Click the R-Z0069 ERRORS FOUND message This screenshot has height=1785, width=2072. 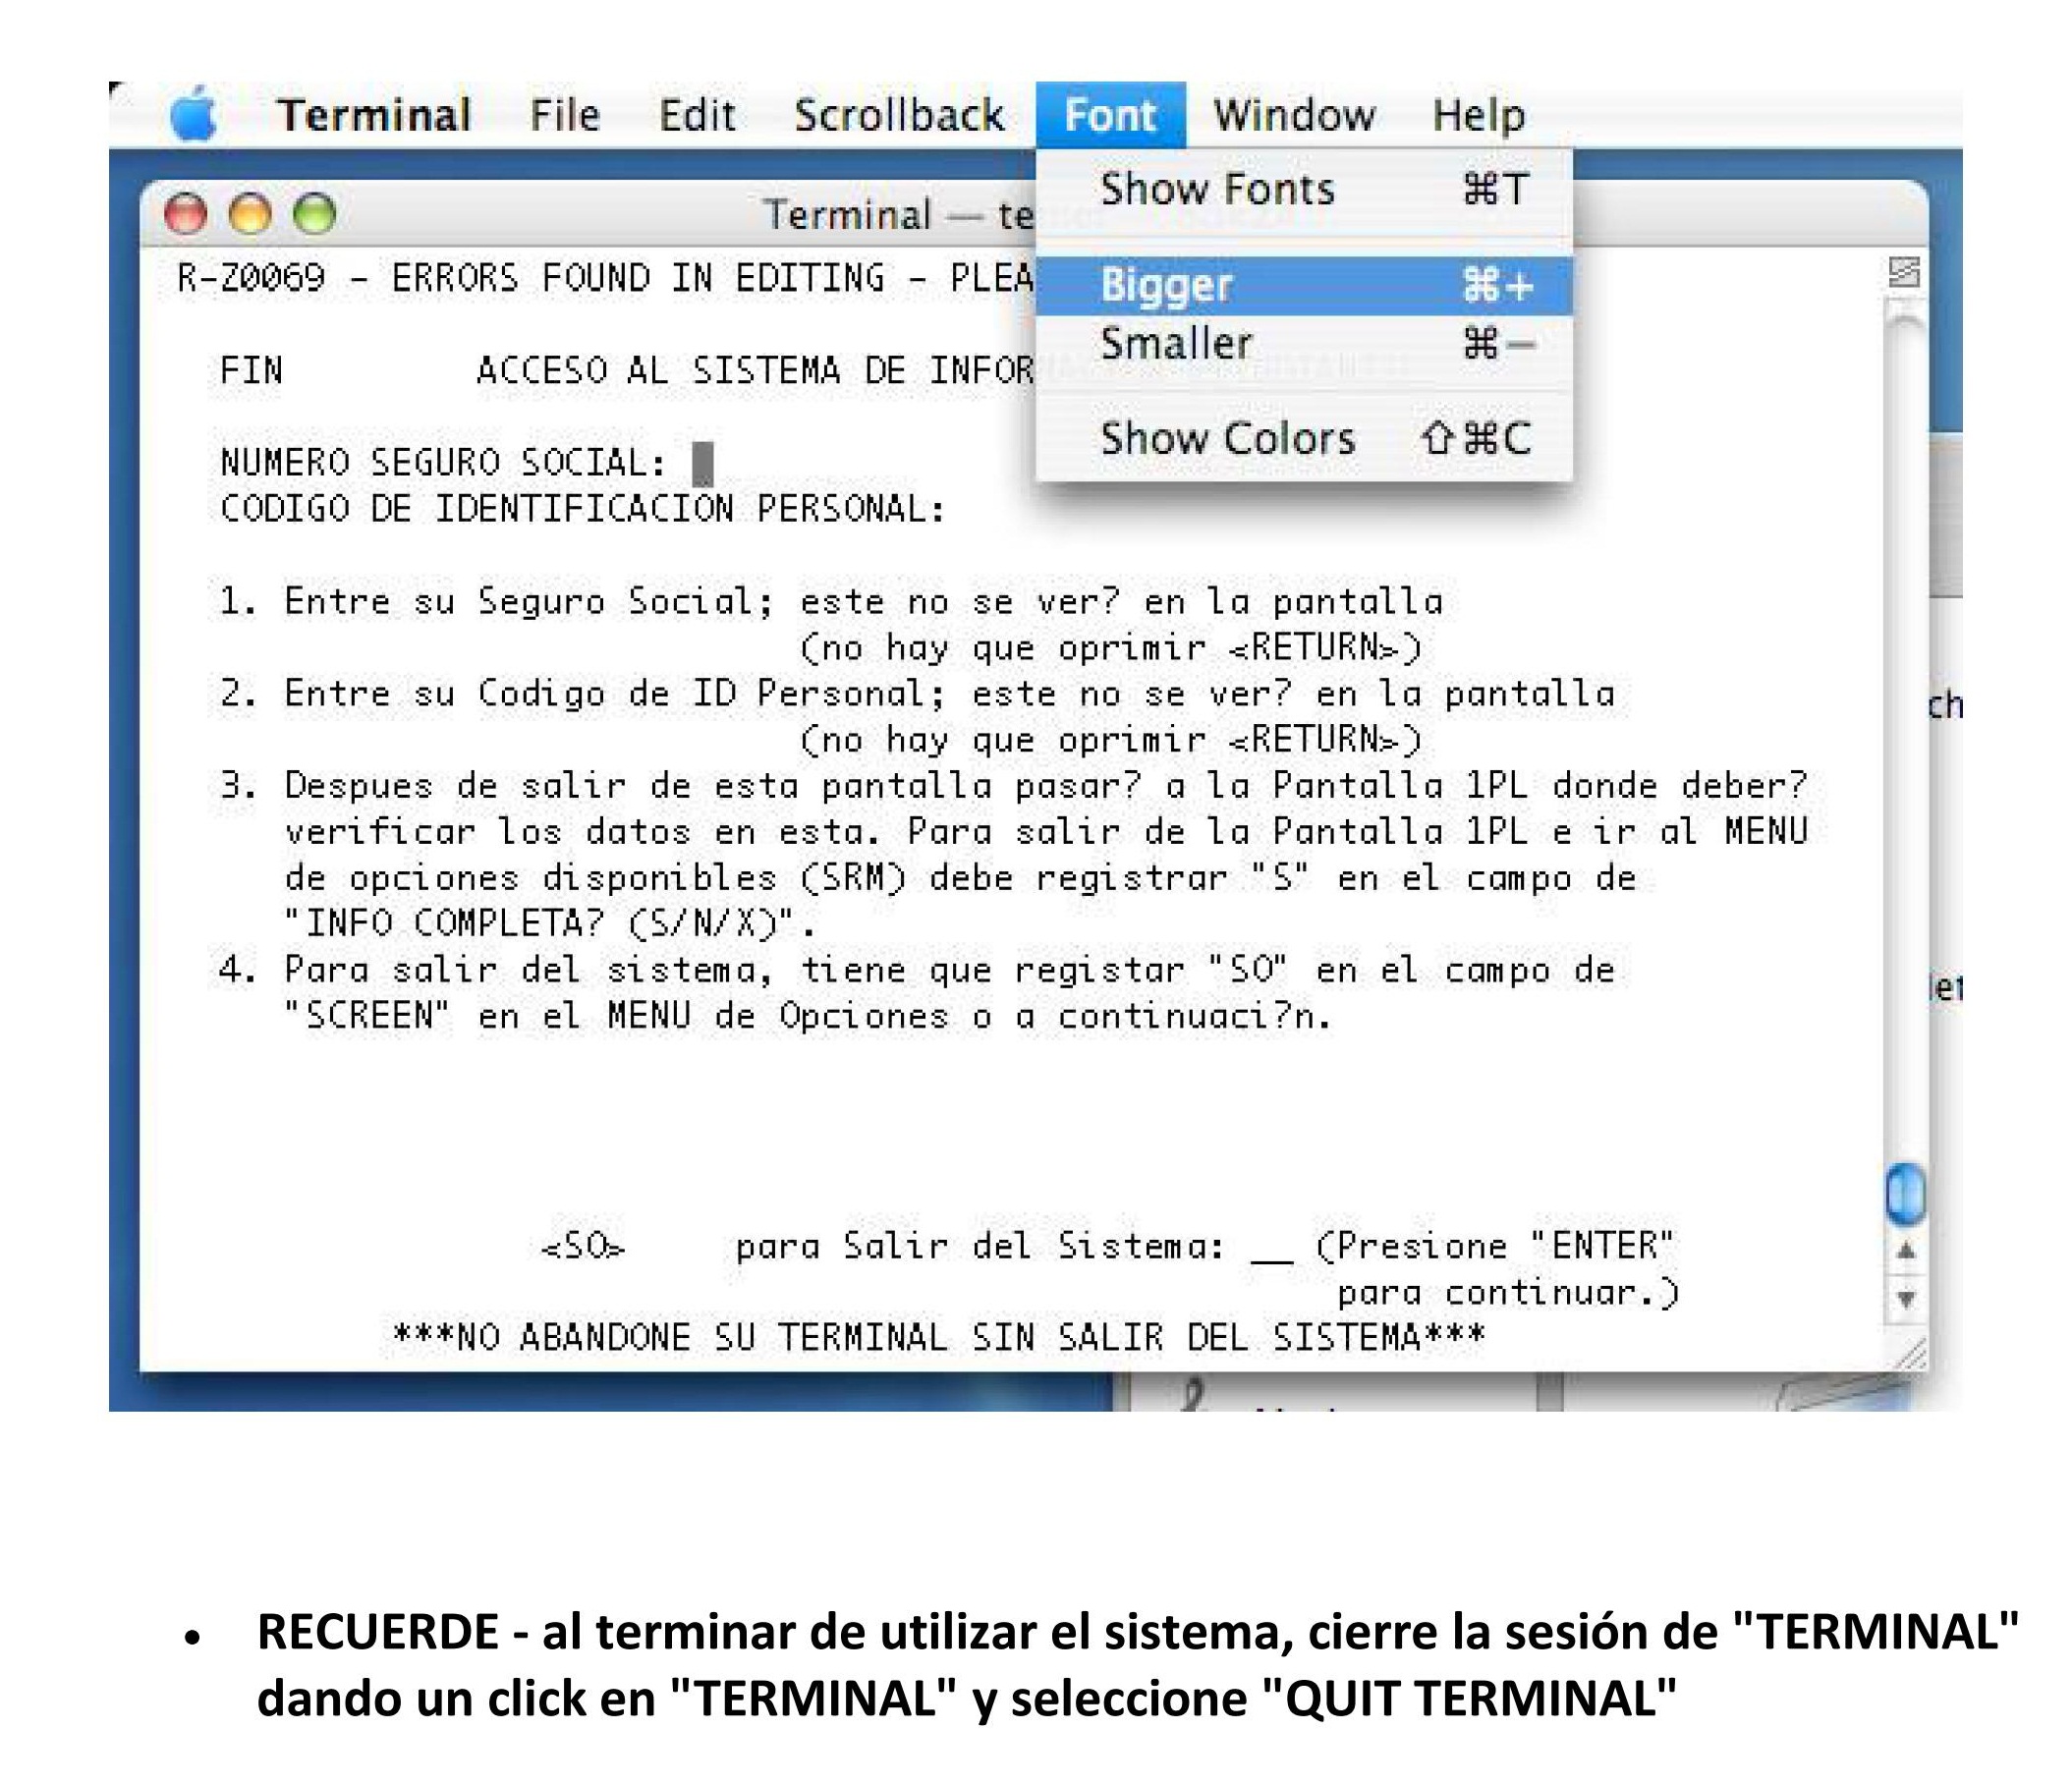(606, 278)
